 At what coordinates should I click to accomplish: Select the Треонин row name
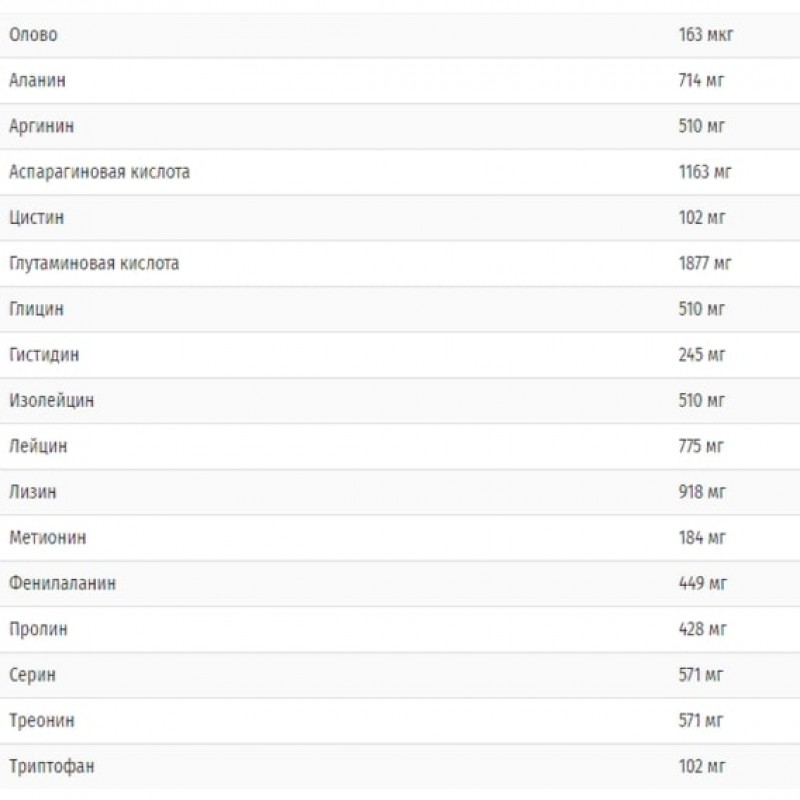(41, 721)
